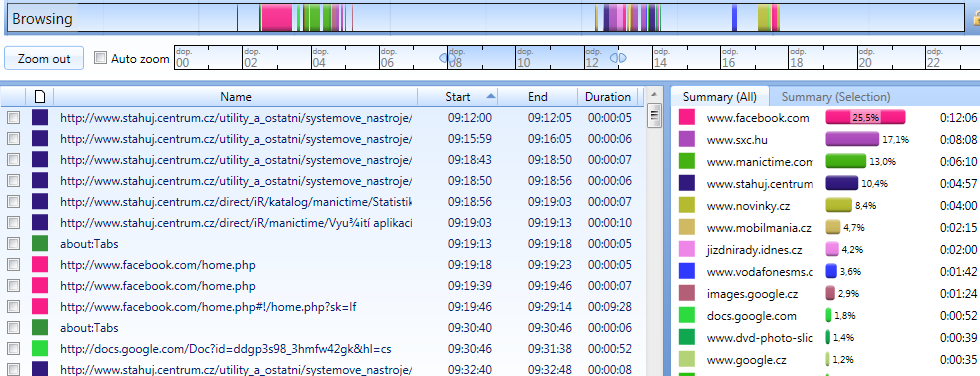
Task: Click the document icon column header
Action: (x=40, y=97)
